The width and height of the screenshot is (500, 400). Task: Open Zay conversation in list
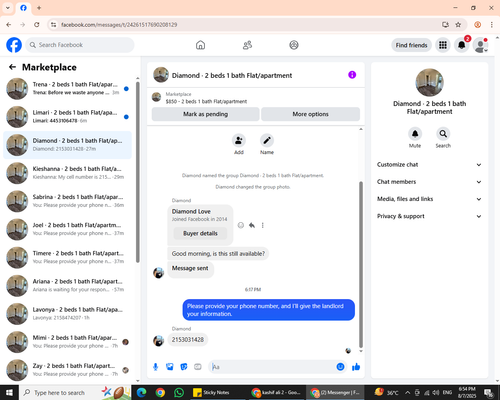tap(67, 370)
